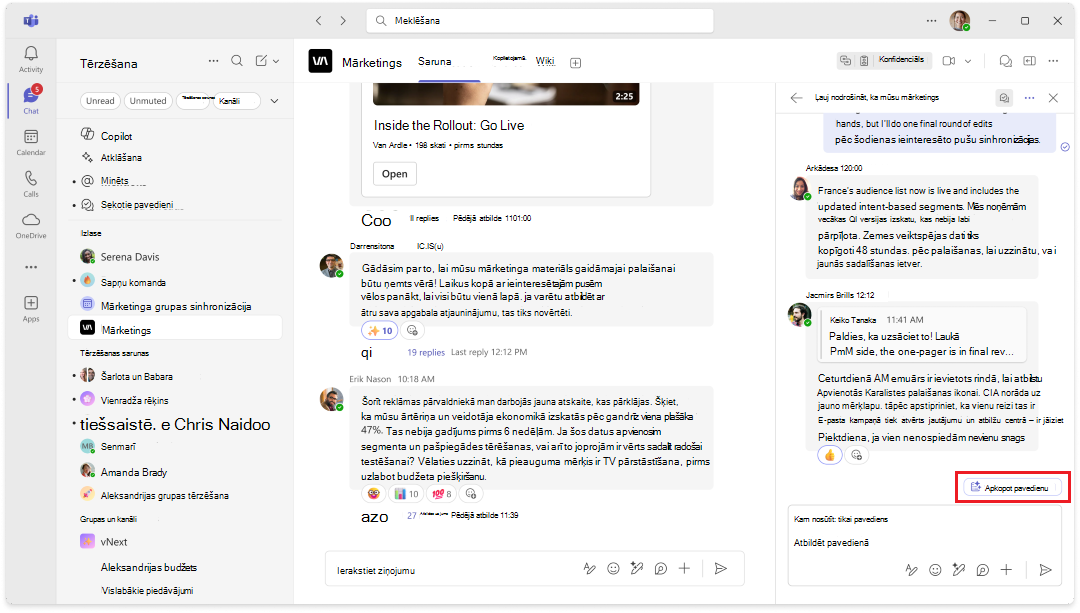The width and height of the screenshot is (1080, 613).
Task: Click Apkopot pavedienu button
Action: click(1012, 488)
